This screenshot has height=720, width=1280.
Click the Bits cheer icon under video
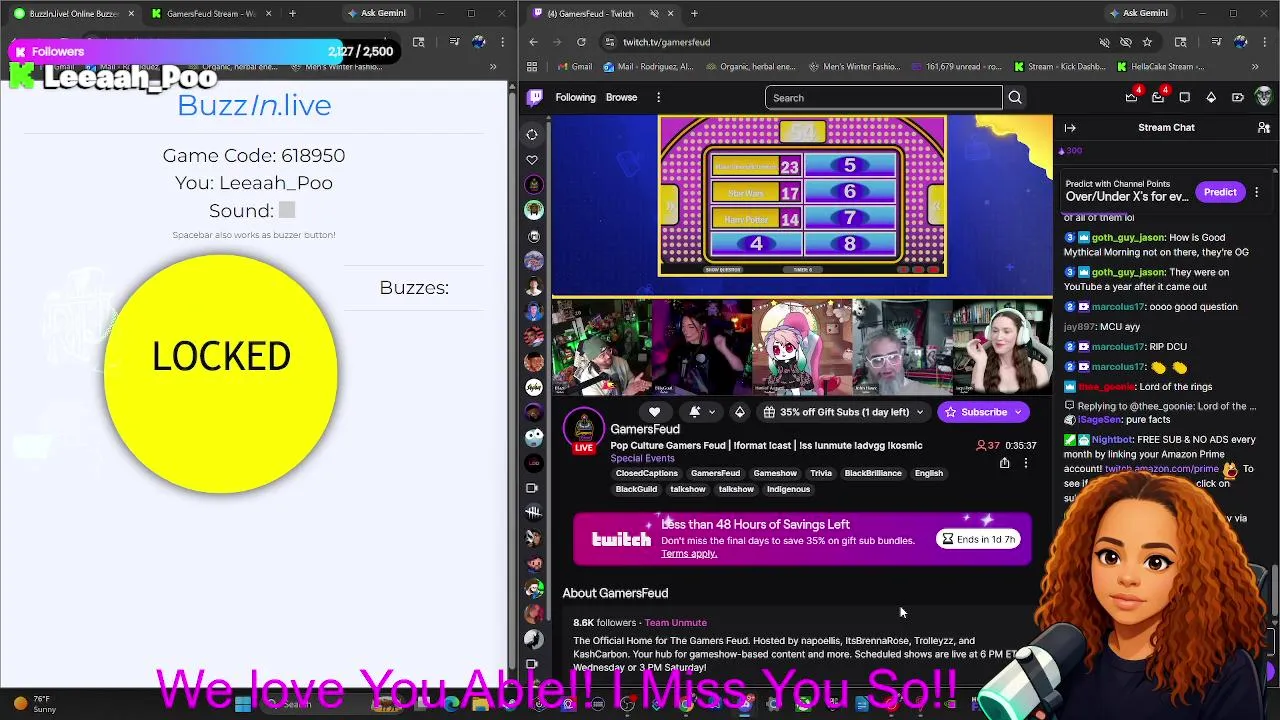tap(740, 412)
